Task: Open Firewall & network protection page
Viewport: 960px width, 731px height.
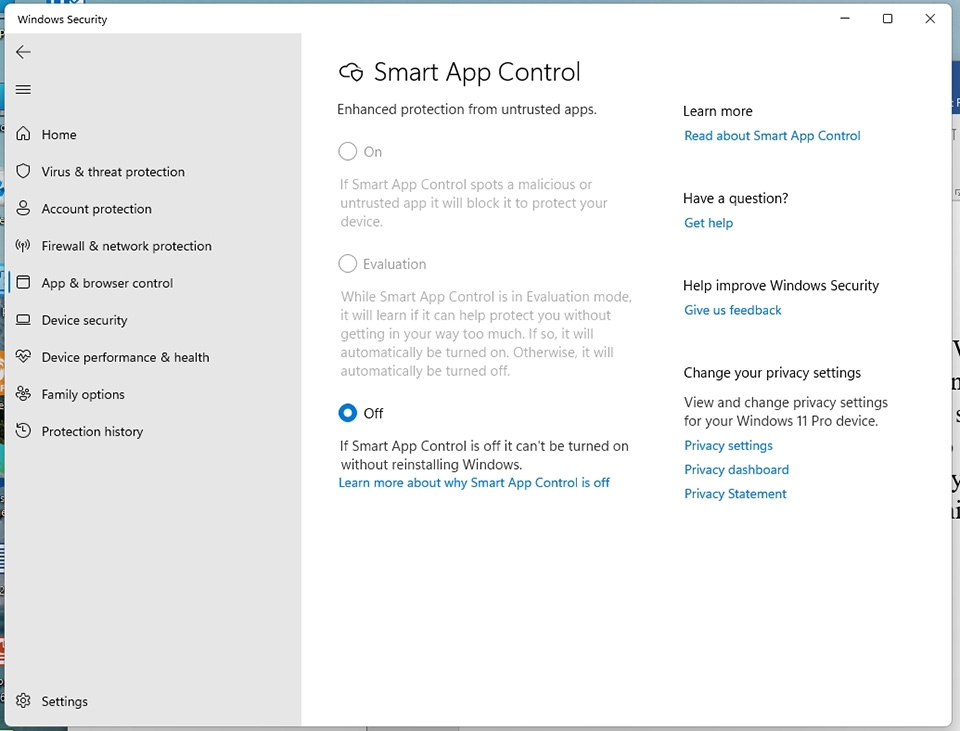Action: pos(126,246)
